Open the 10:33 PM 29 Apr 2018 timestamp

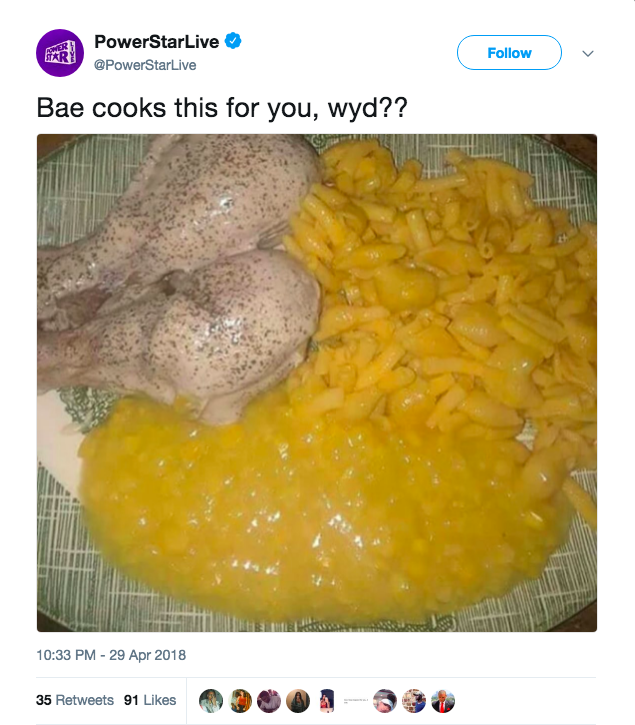click(111, 655)
